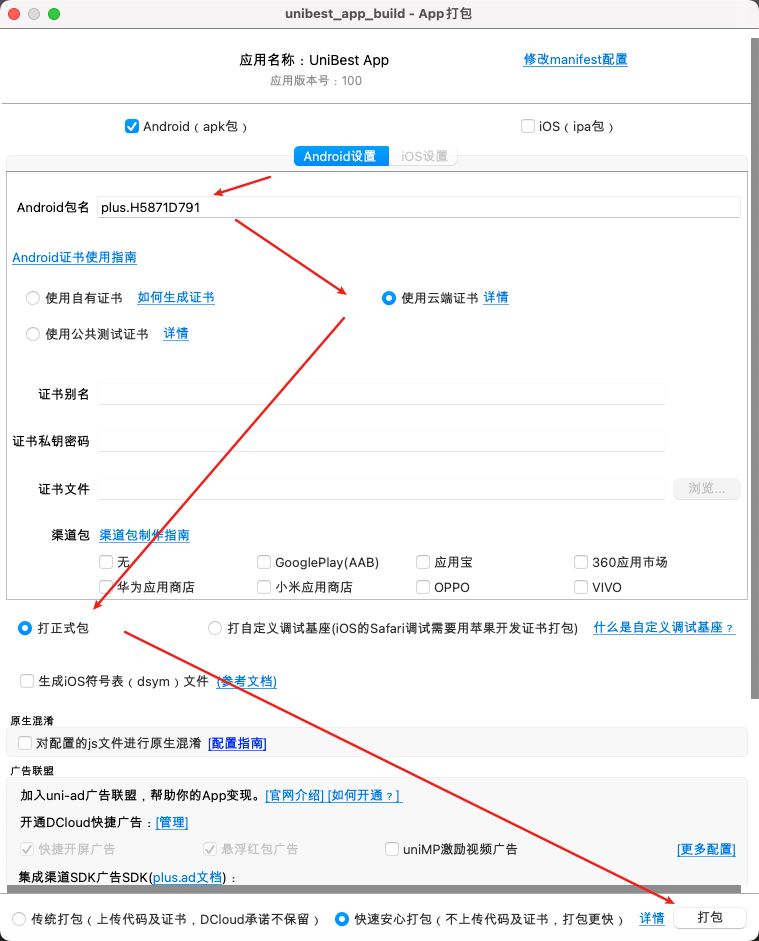Open the 配置指南 link
Screen dimensions: 759x941
(237, 744)
